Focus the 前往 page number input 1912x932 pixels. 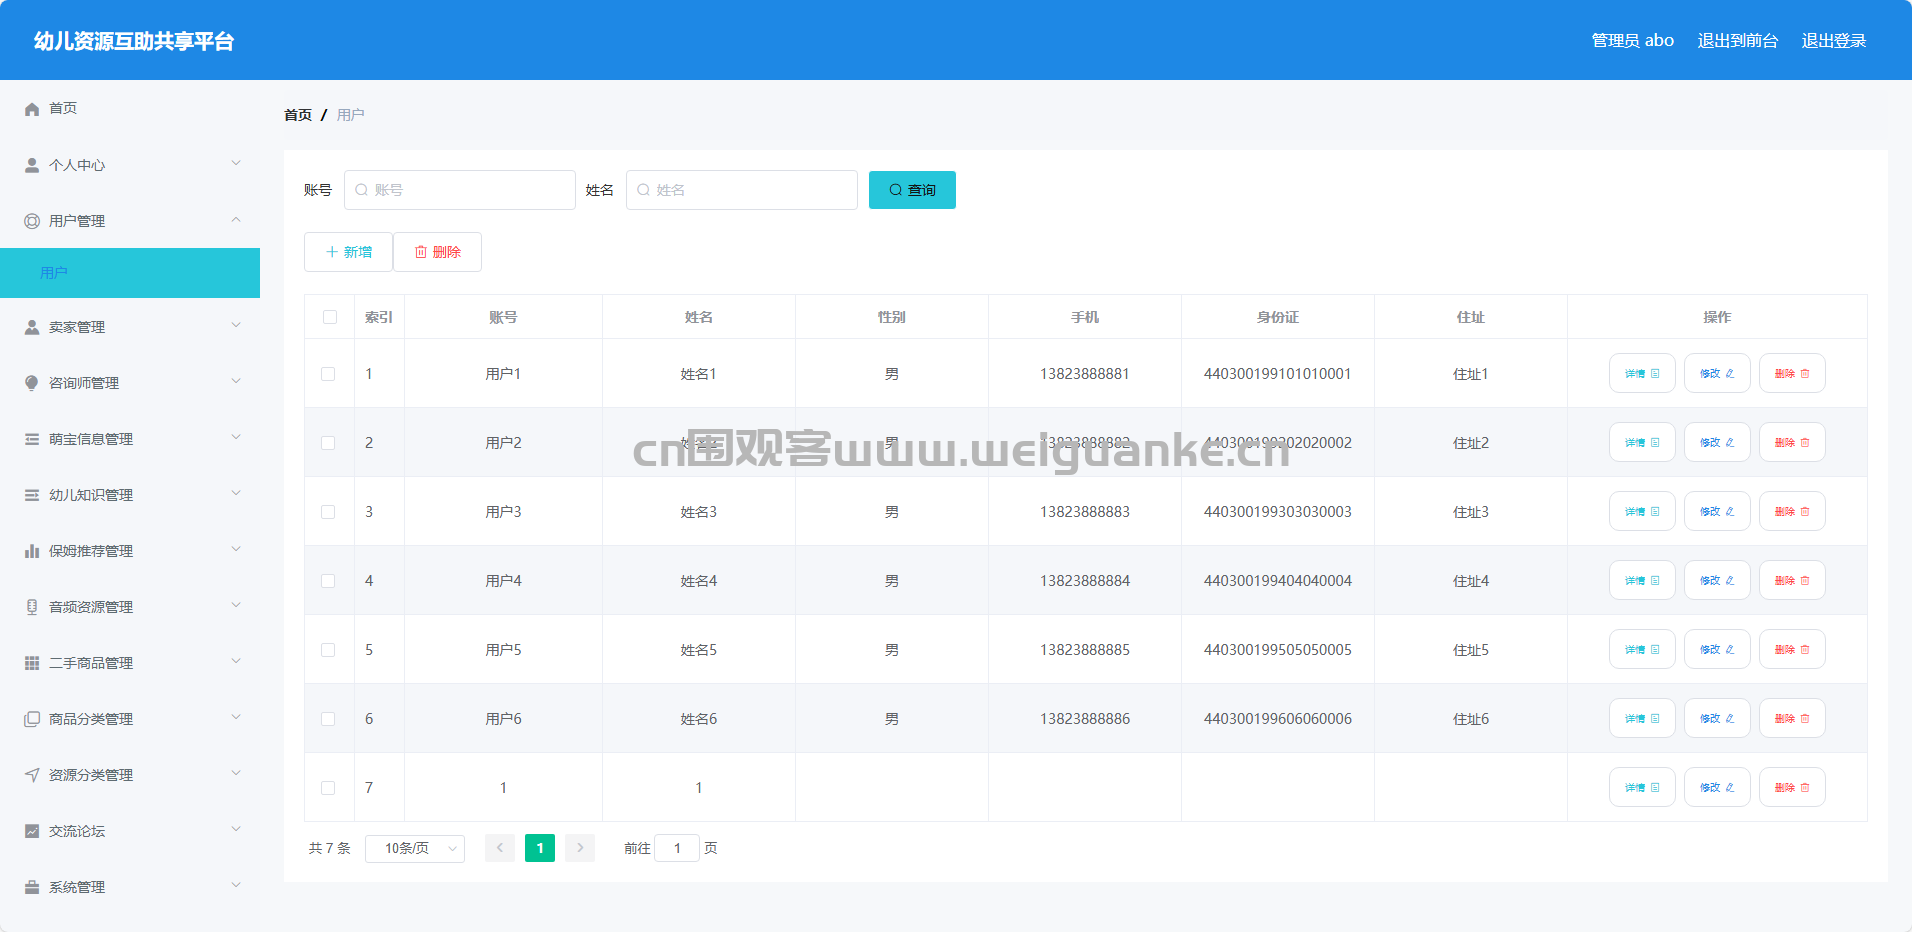point(677,848)
